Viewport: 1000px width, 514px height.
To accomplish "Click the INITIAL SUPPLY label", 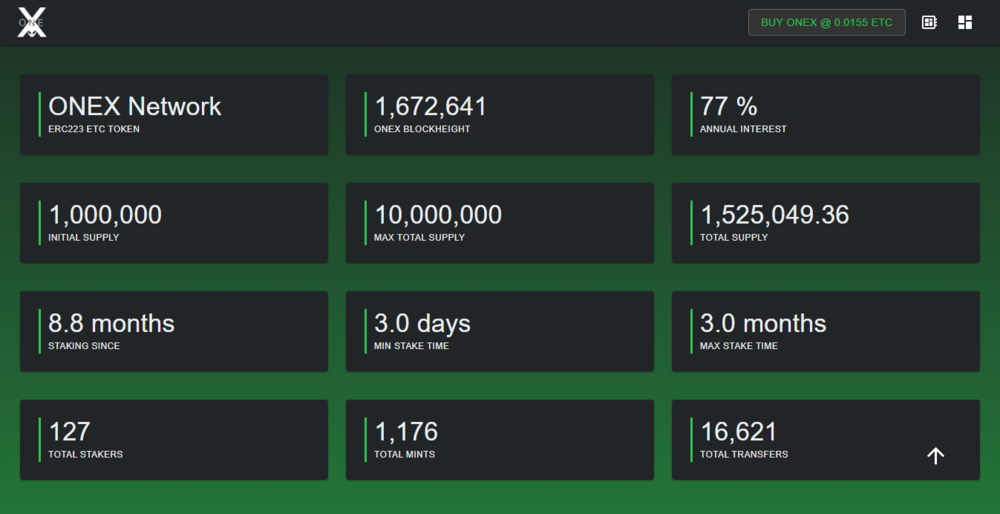I will tap(84, 238).
